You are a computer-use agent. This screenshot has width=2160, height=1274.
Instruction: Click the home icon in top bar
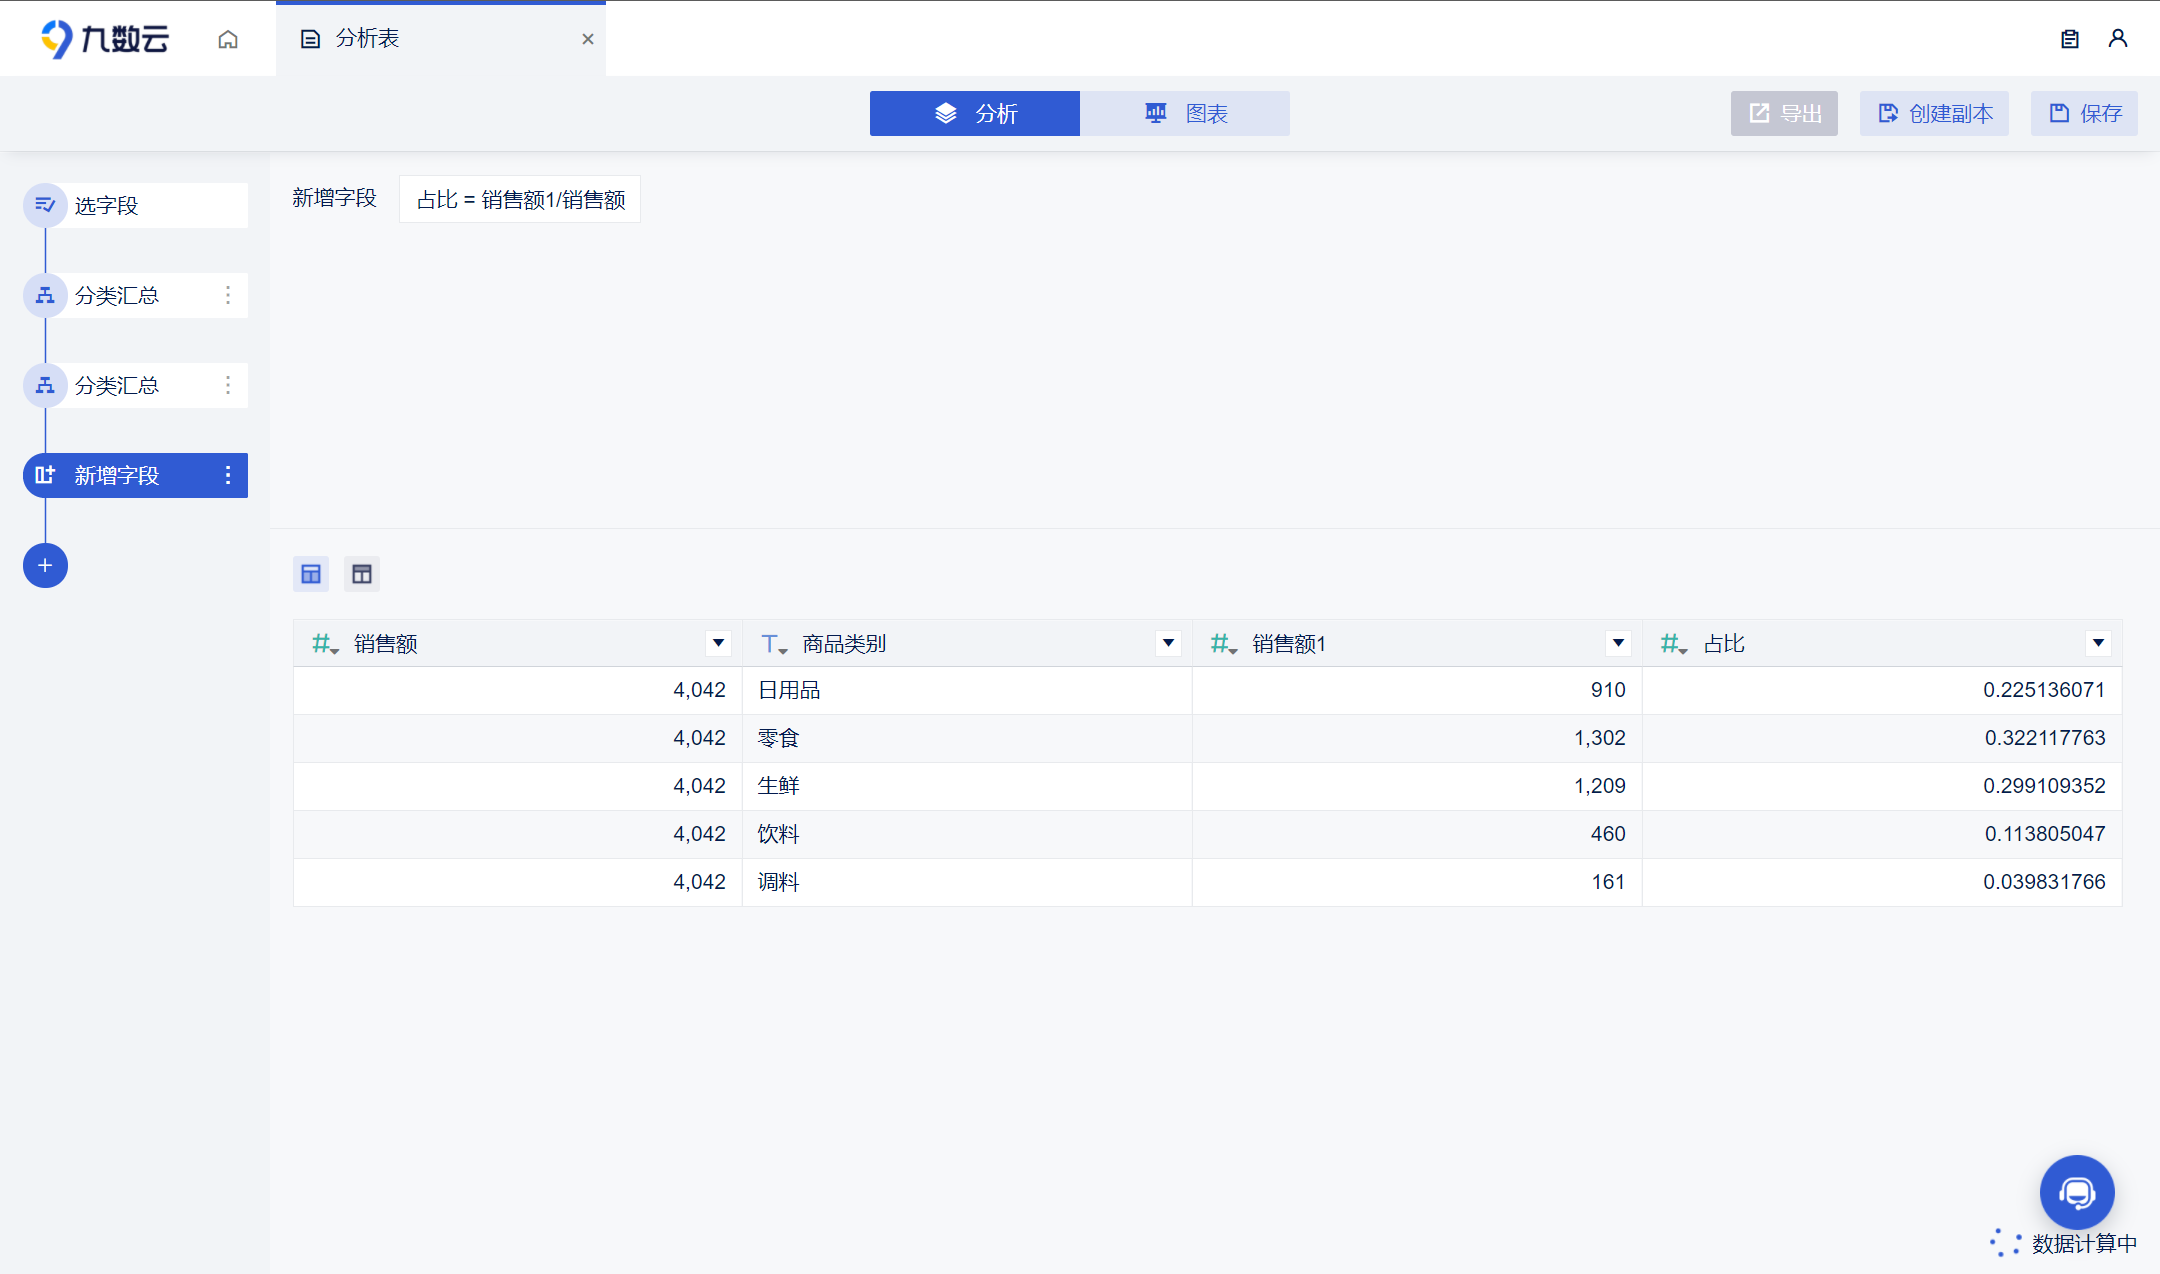click(228, 39)
